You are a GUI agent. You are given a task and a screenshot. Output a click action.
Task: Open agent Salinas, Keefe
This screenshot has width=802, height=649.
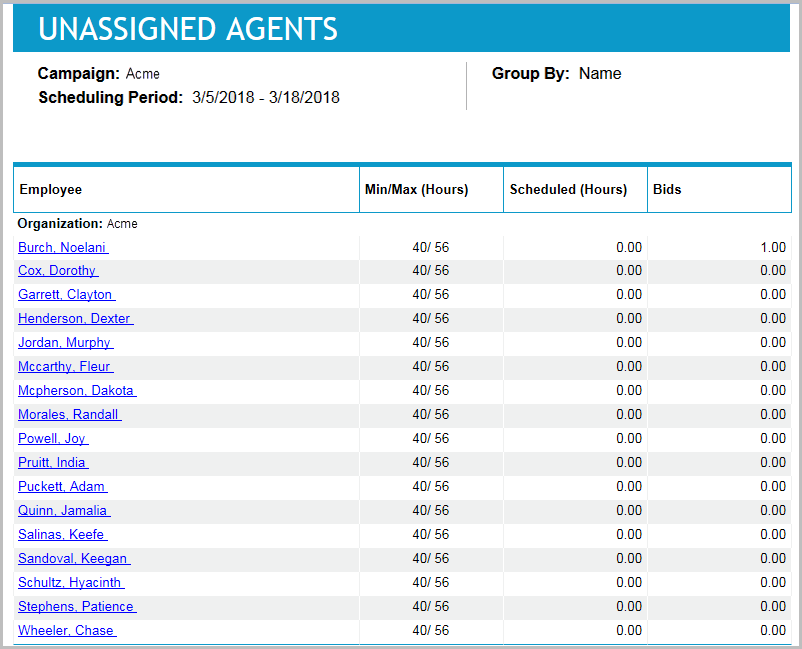coord(61,535)
